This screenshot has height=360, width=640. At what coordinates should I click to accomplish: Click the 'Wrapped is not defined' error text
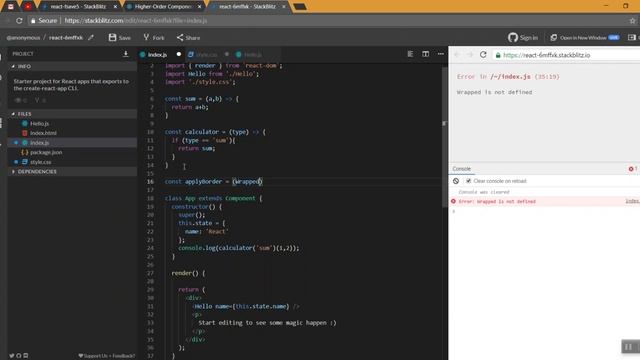tap(494, 92)
